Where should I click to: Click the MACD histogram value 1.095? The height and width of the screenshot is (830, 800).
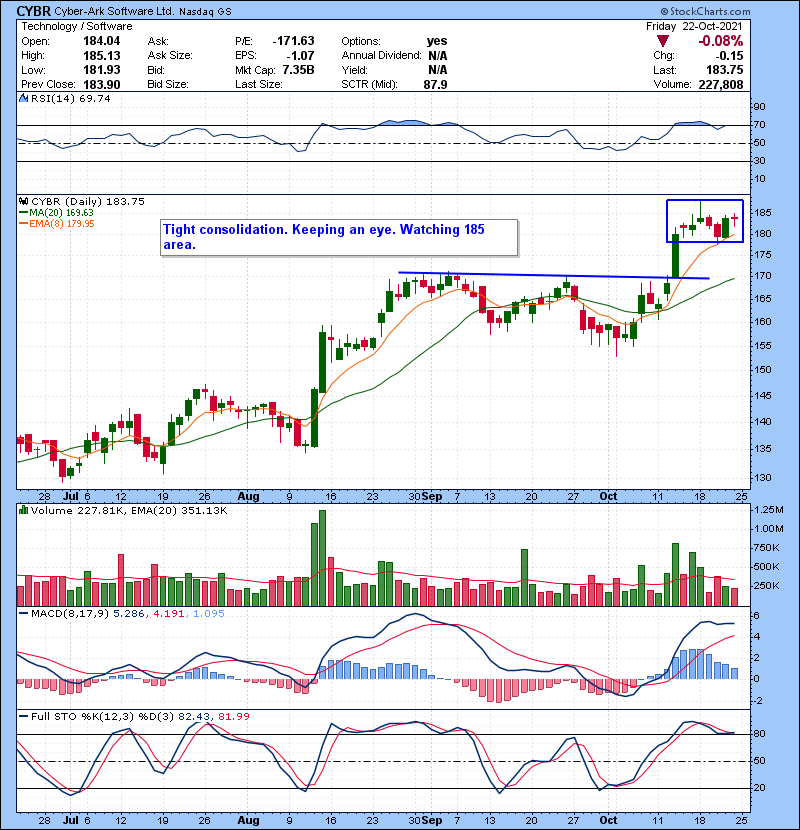pyautogui.click(x=209, y=614)
